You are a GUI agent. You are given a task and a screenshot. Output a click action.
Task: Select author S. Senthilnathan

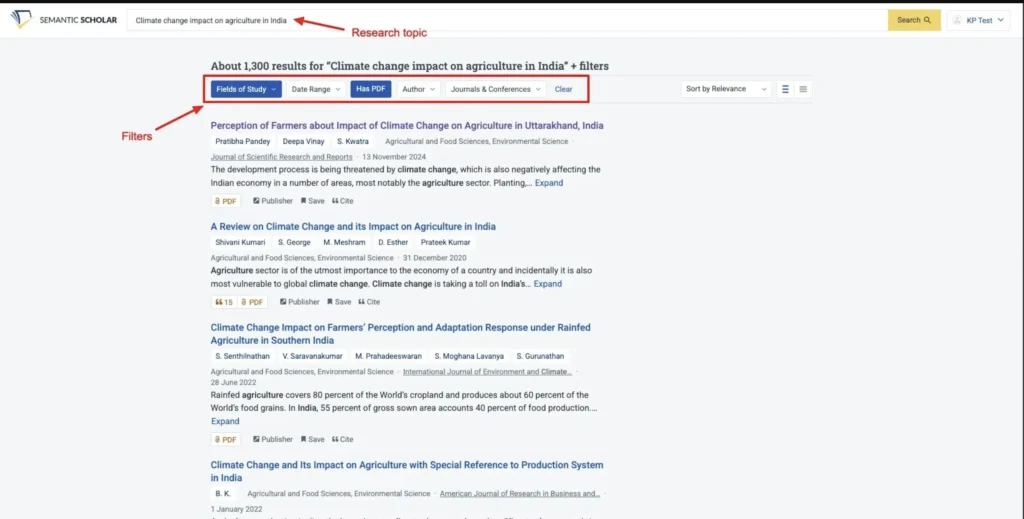[242, 356]
